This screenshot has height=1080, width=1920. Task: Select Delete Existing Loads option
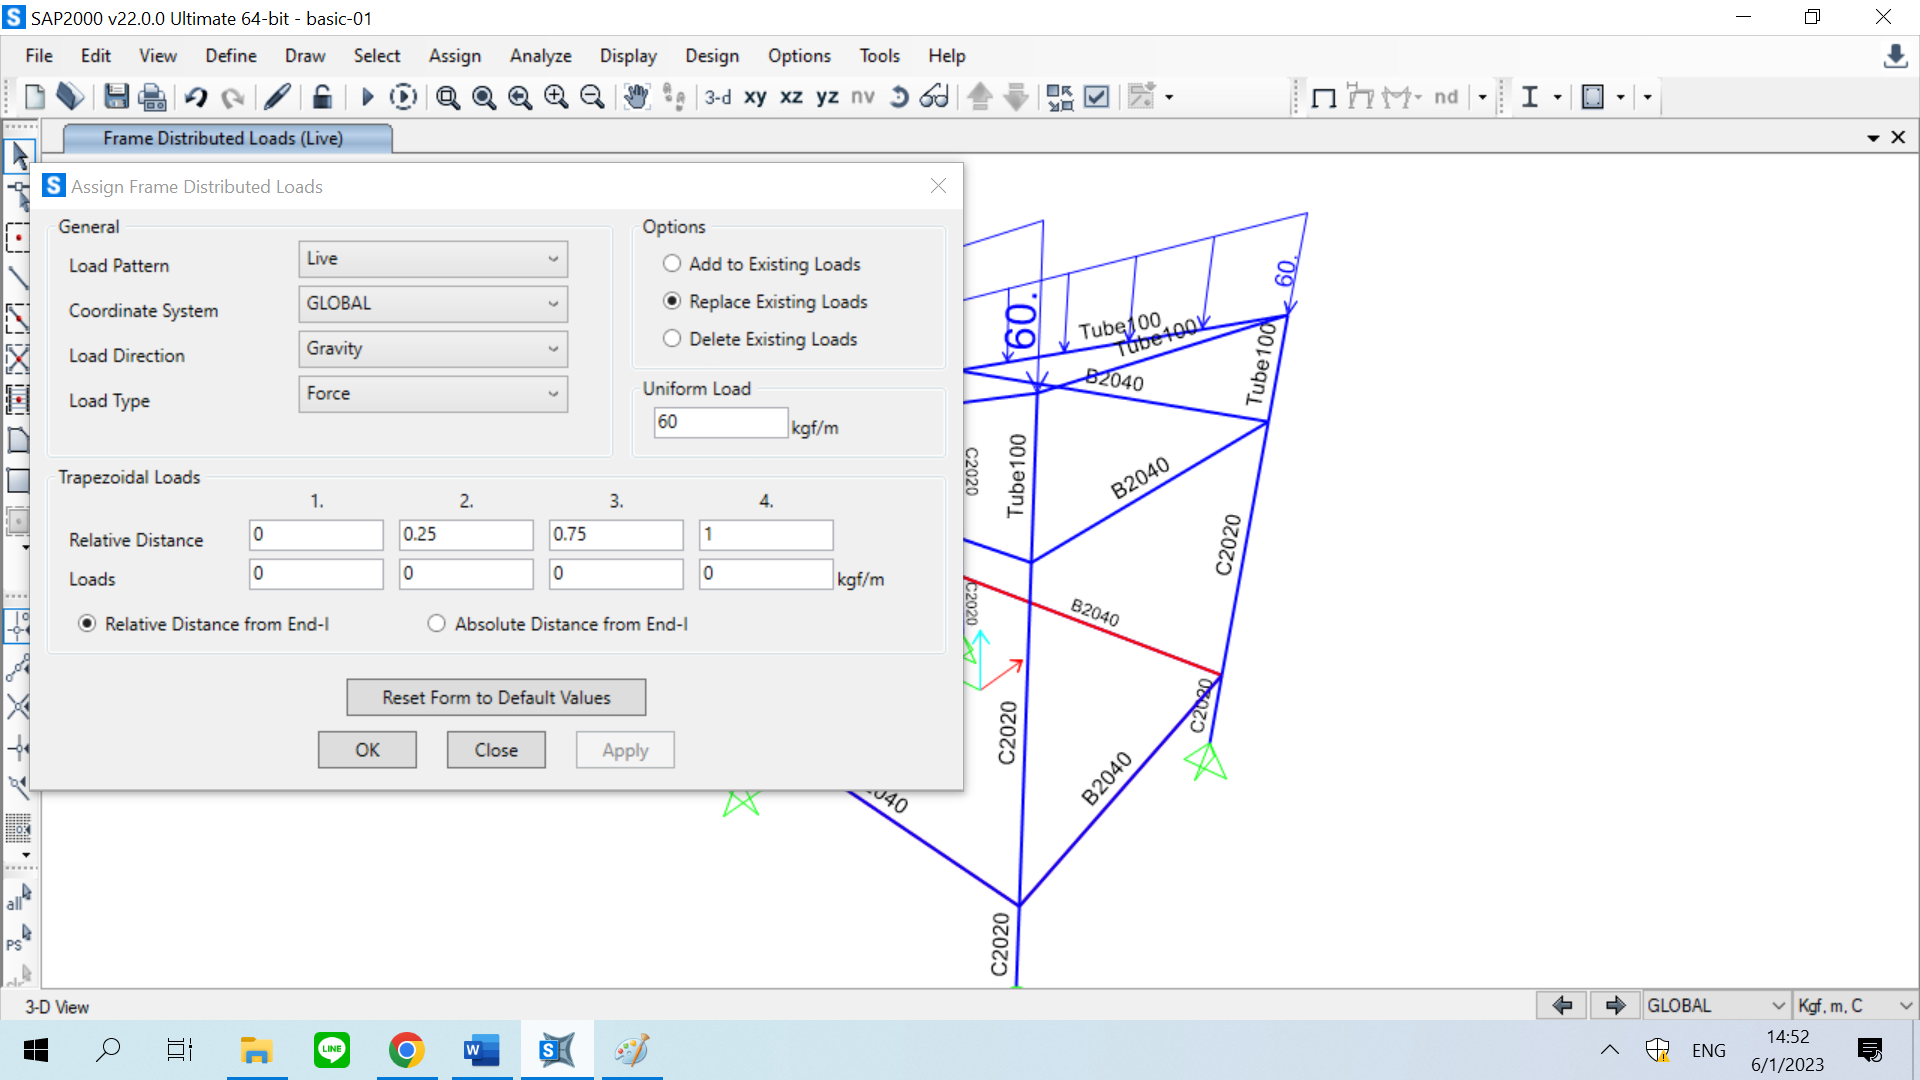672,339
